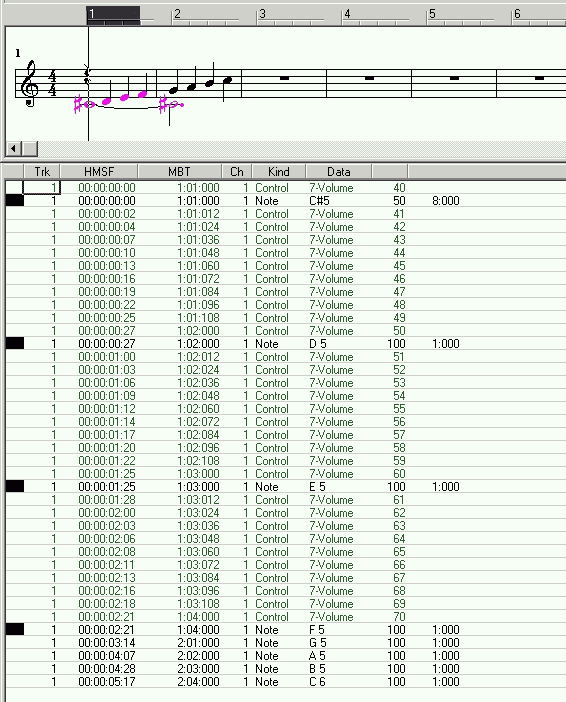Click the volume value 70 control event
Image resolution: width=566 pixels, height=702 pixels.
coord(399,616)
